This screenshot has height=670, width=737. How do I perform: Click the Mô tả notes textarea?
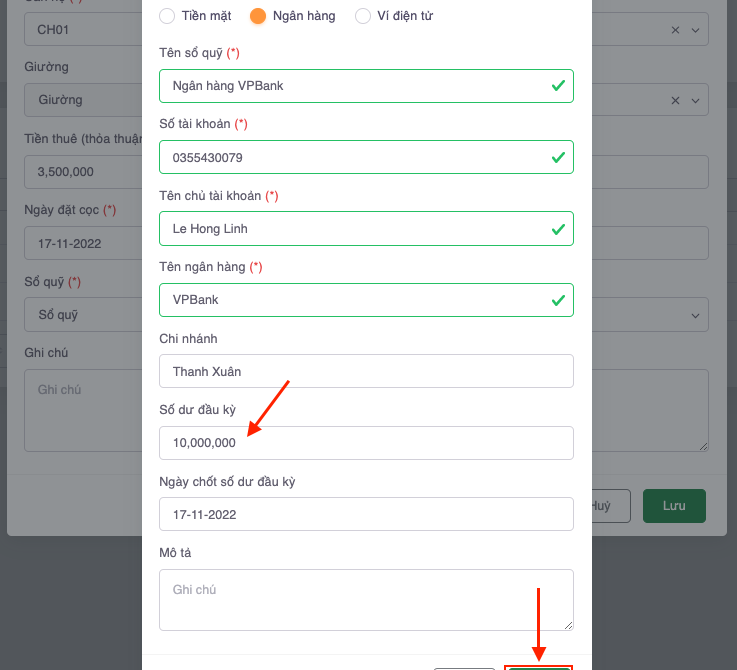[366, 599]
